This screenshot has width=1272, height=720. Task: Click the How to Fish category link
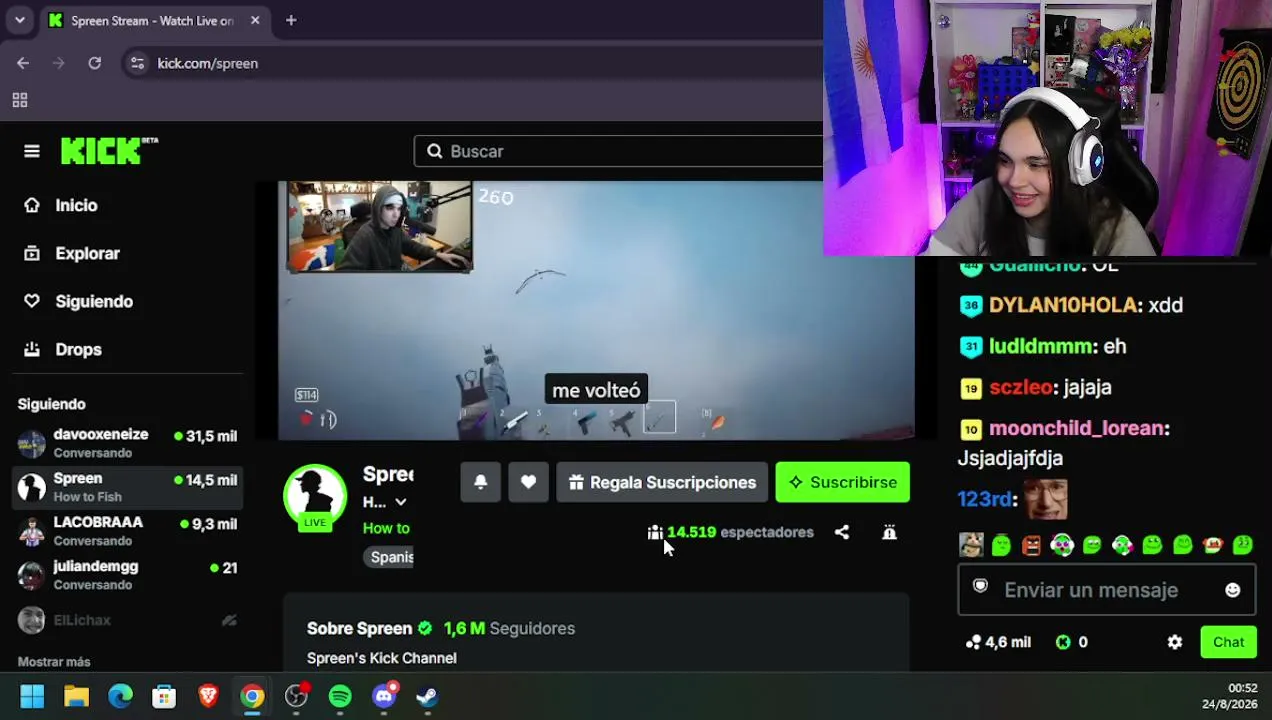[386, 528]
